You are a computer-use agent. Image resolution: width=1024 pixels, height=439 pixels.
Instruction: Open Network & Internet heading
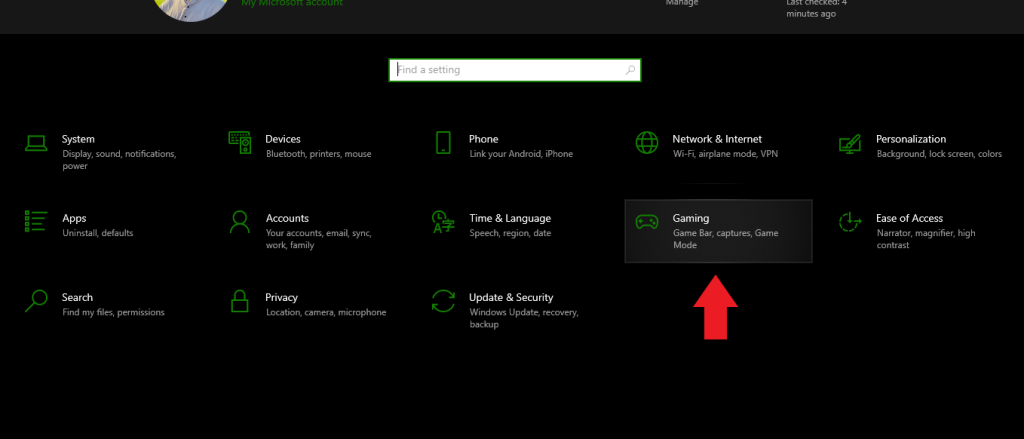coord(717,138)
